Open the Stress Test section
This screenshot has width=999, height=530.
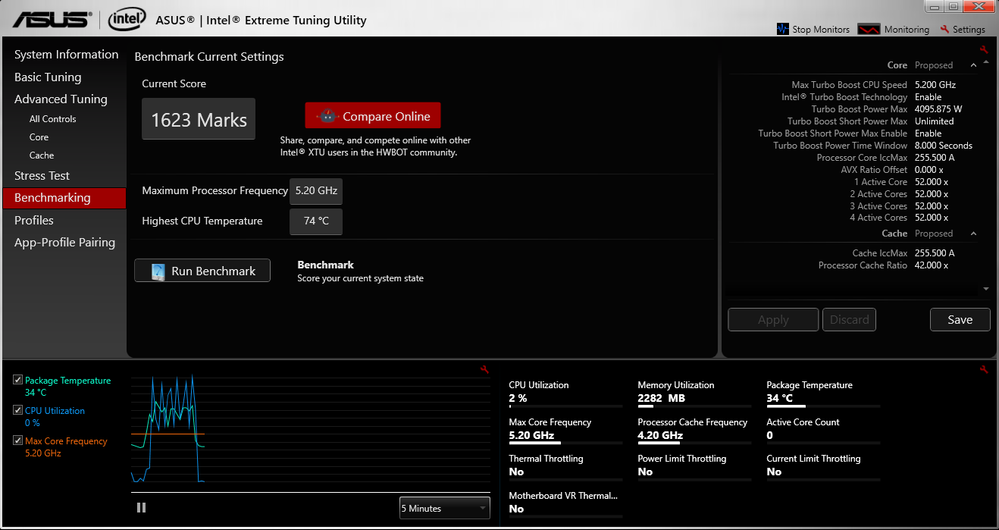coord(42,176)
